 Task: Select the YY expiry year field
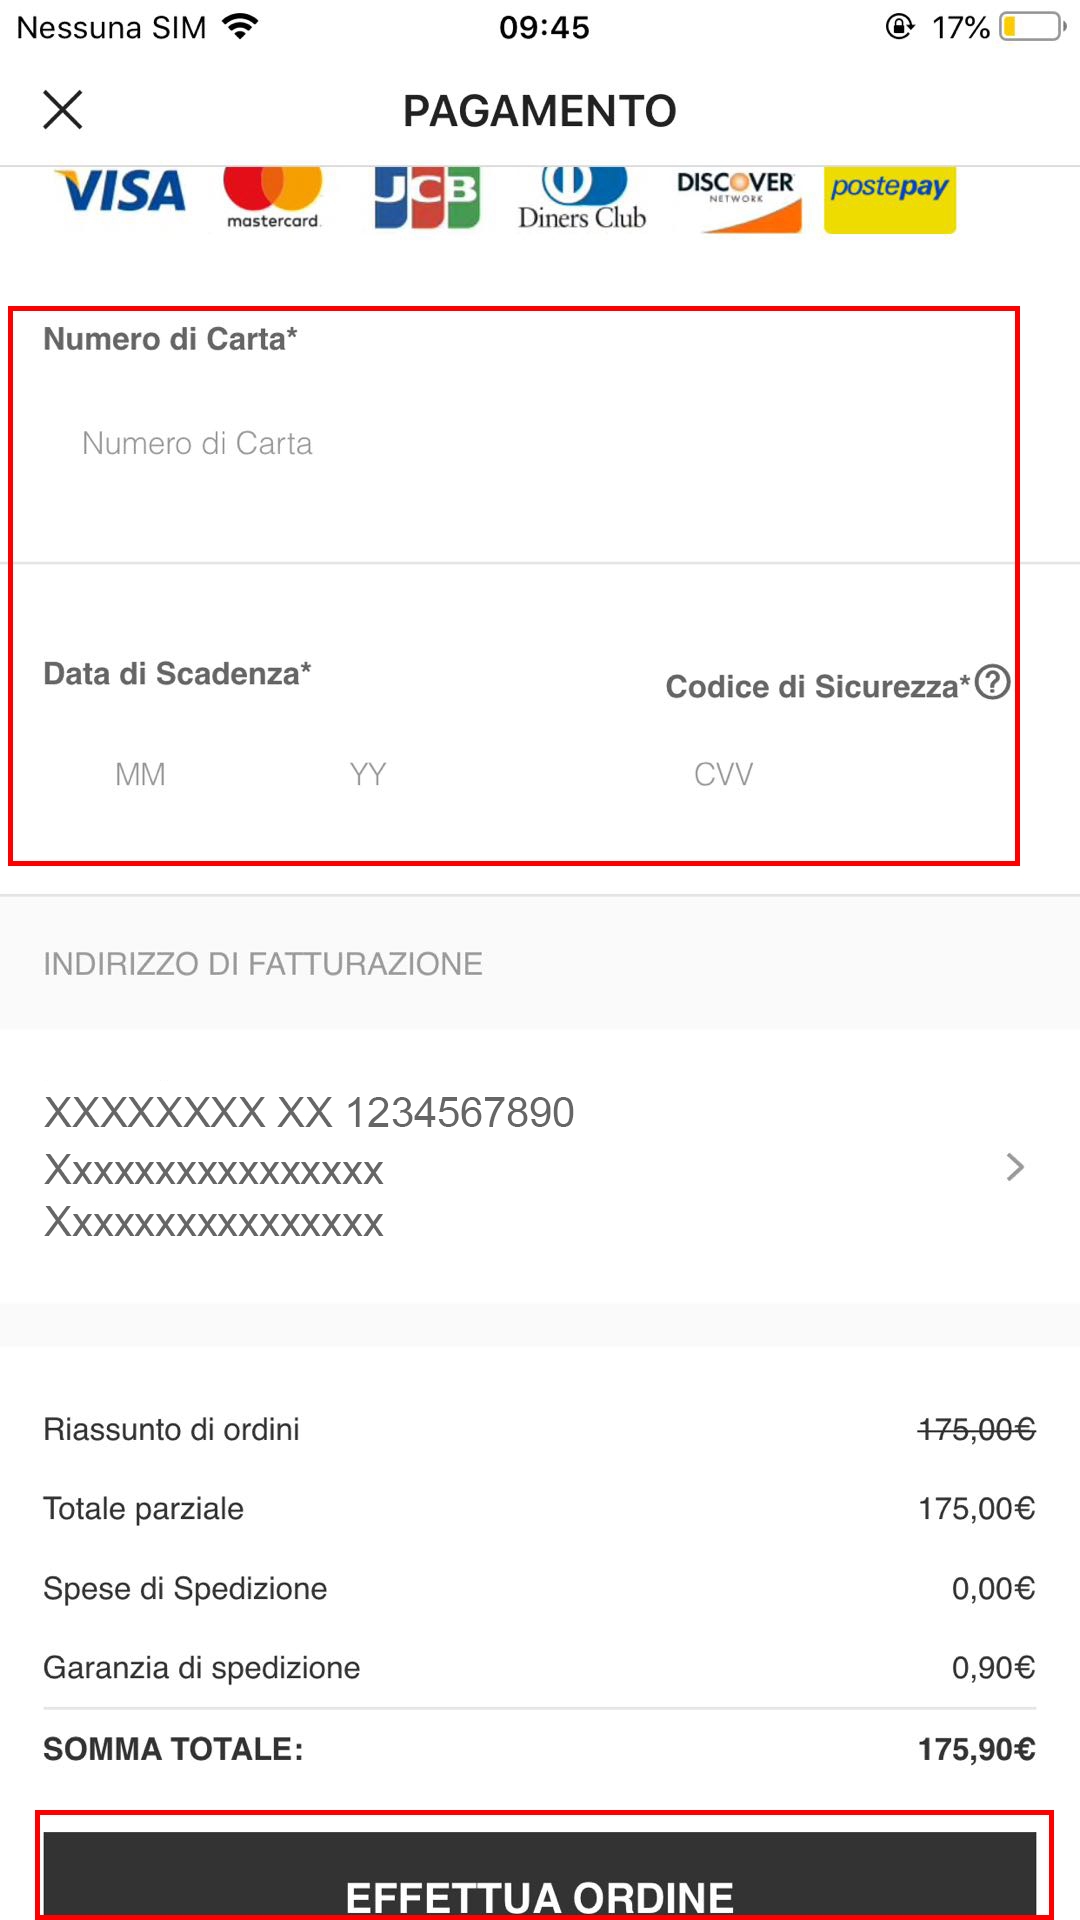(x=368, y=774)
